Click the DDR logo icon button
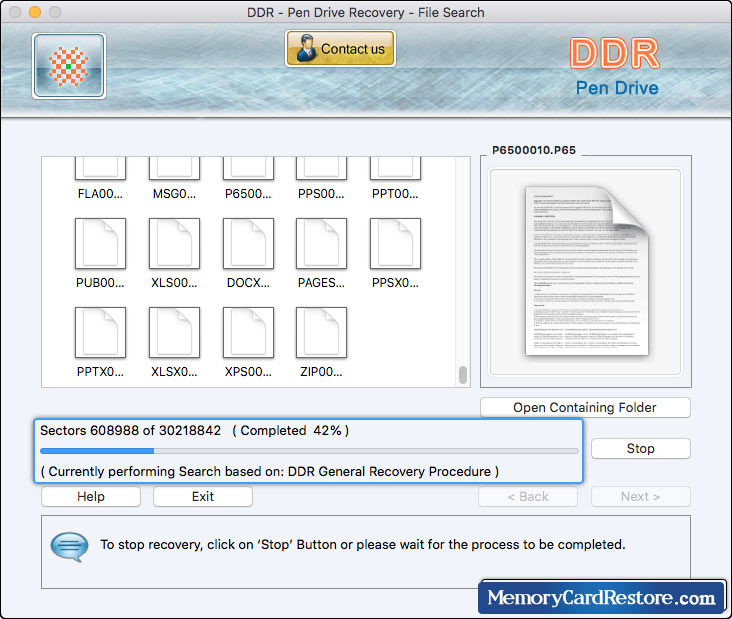Image resolution: width=732 pixels, height=619 pixels. (x=69, y=66)
